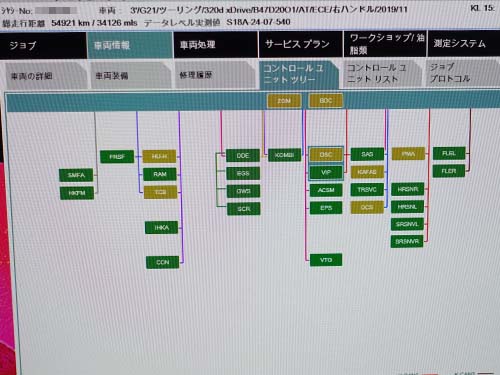The height and width of the screenshot is (375, 500).
Task: Select the HU-H control unit
Action: (159, 156)
